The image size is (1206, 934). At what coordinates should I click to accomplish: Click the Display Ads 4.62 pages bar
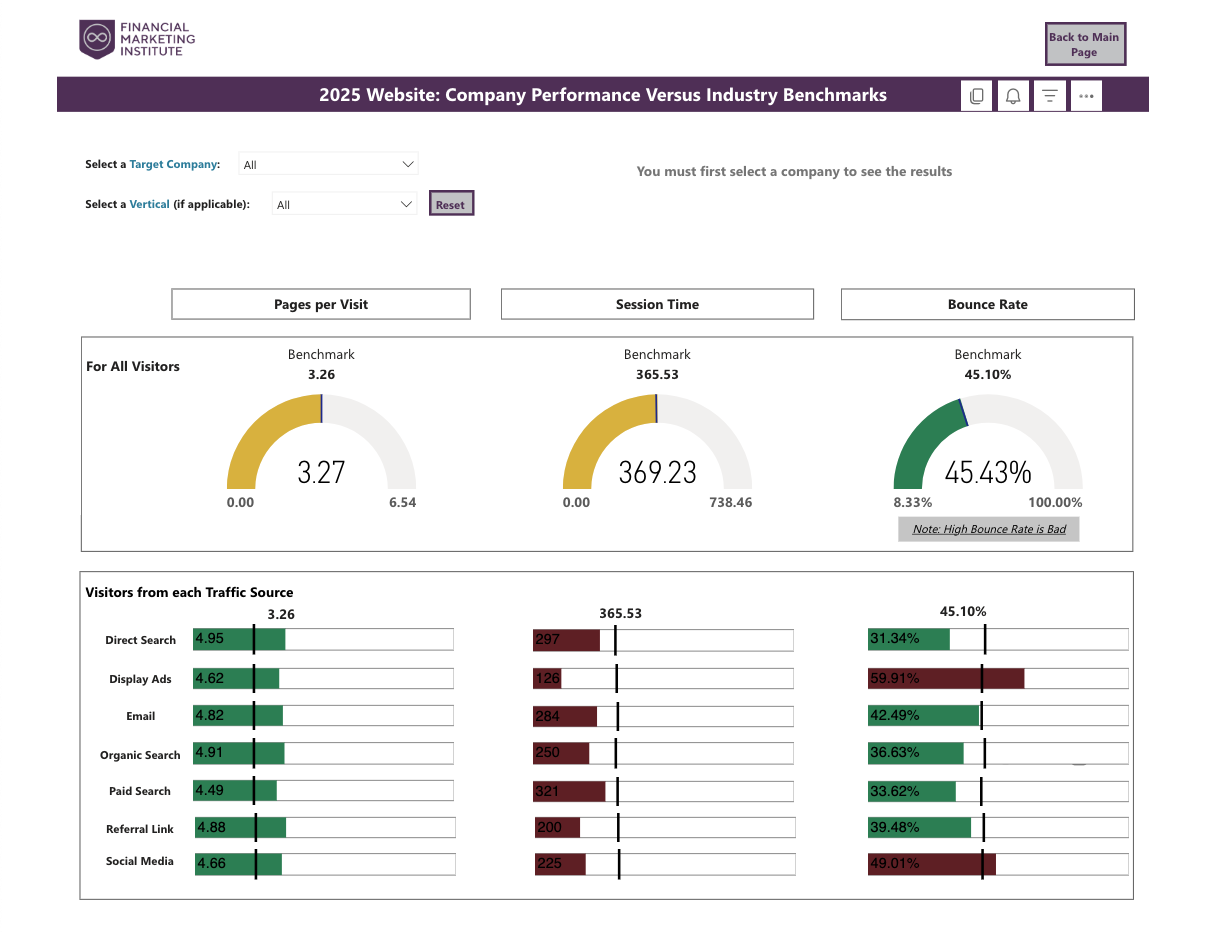pos(236,678)
